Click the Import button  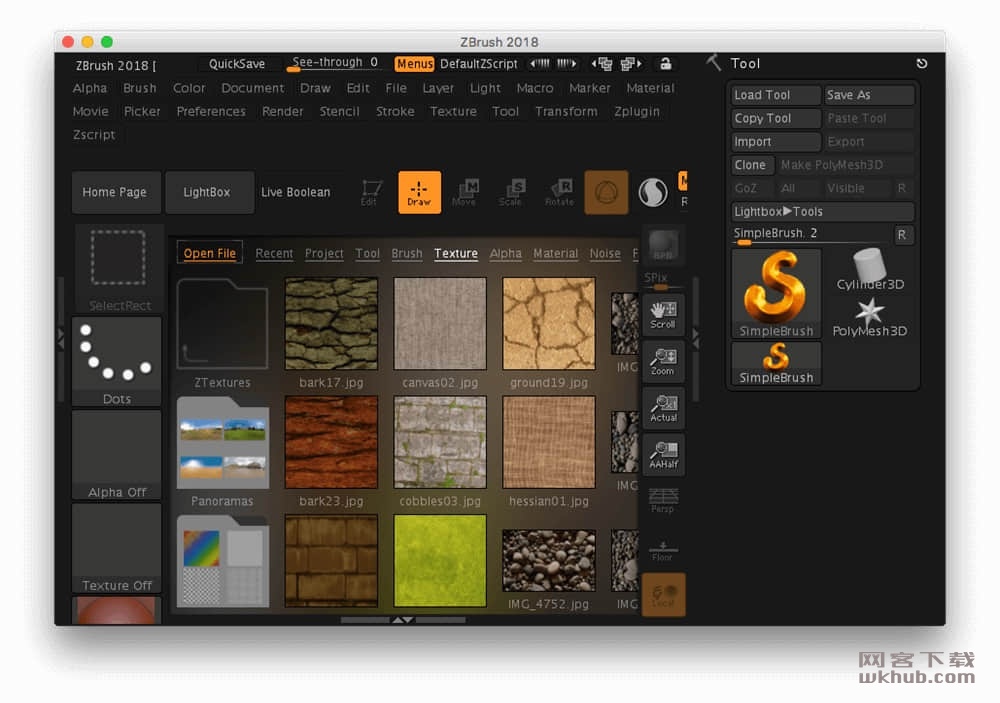(x=776, y=142)
